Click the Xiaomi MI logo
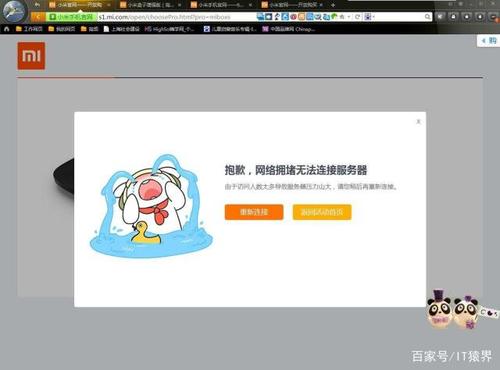 pos(31,56)
